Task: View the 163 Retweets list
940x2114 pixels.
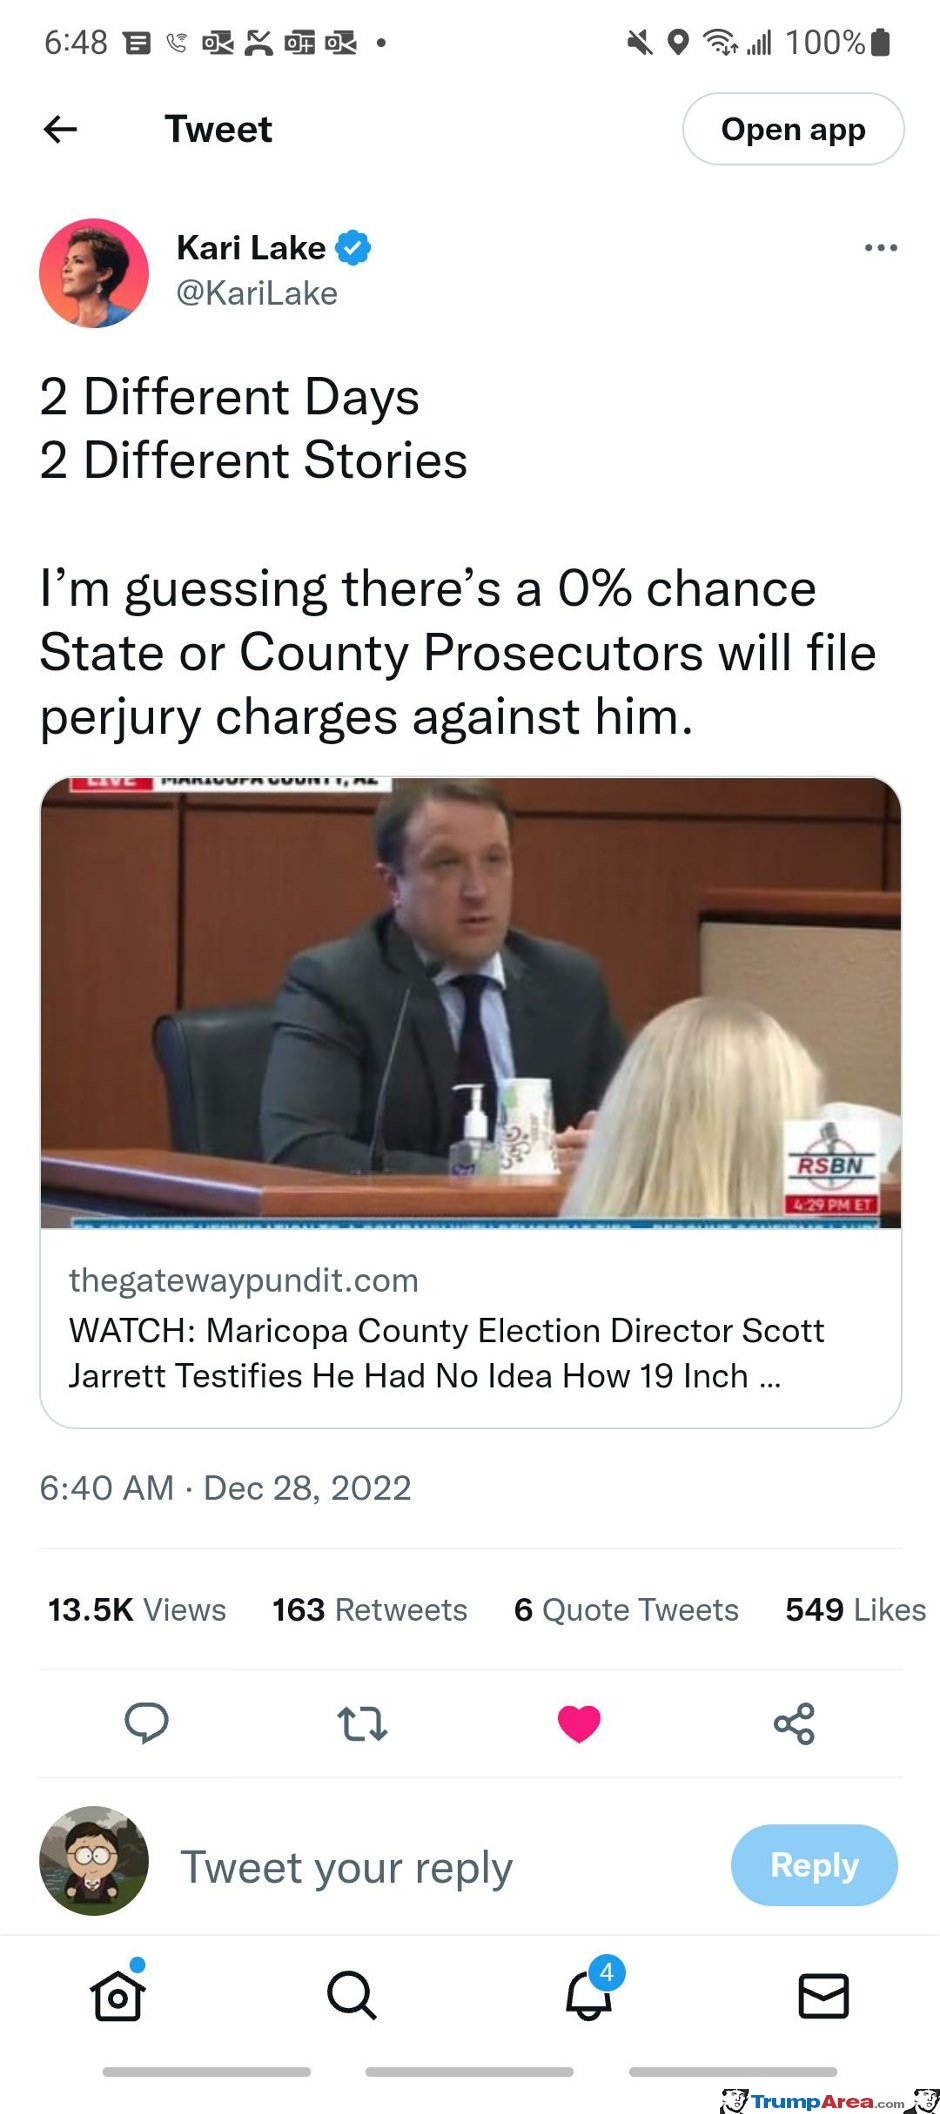Action: point(370,1609)
